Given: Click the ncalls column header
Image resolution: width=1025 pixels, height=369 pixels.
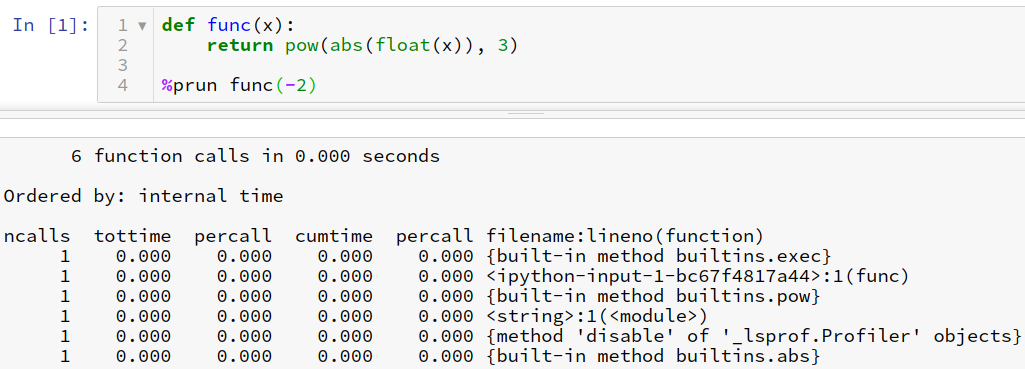Looking at the screenshot, I should tap(37, 236).
